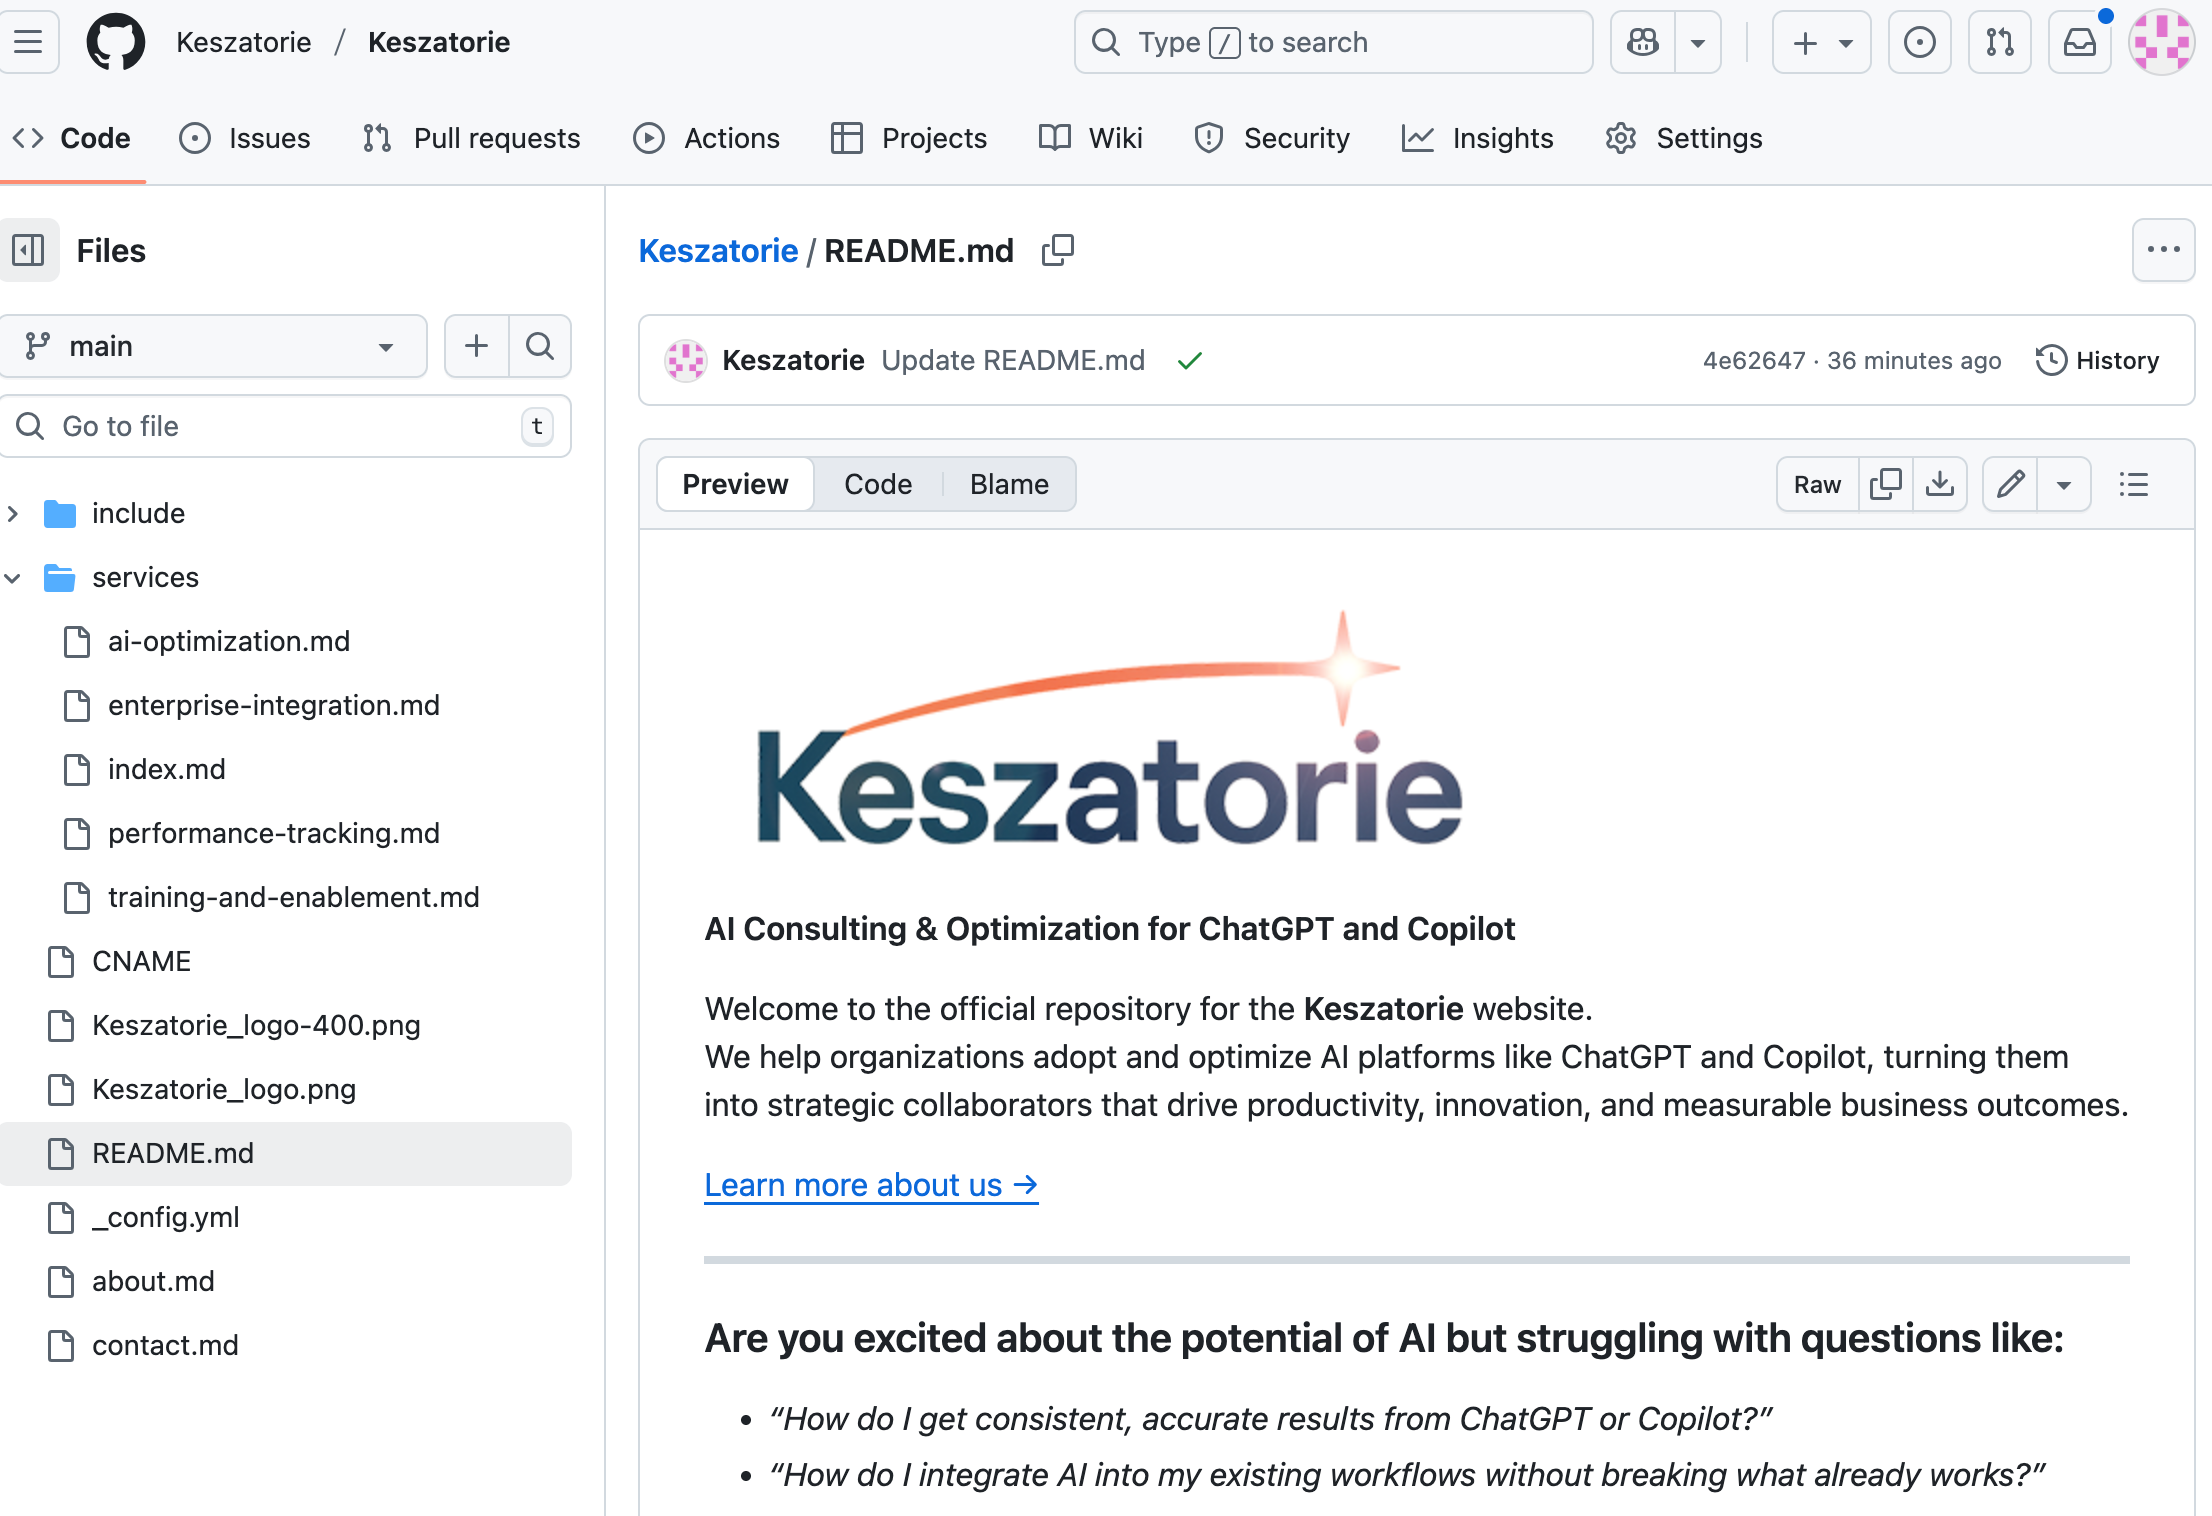The width and height of the screenshot is (2212, 1516).
Task: Switch to the Blame view
Action: [1008, 485]
